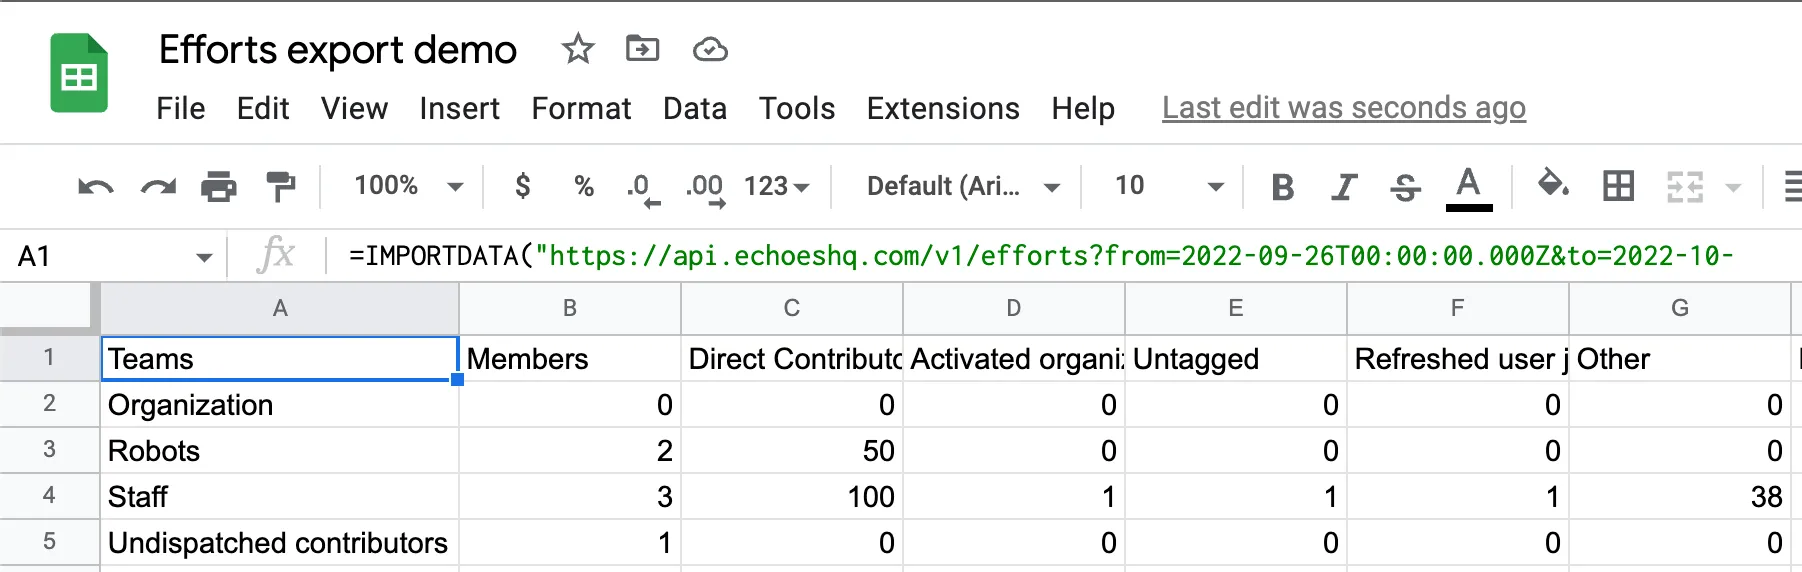This screenshot has height=572, width=1802.
Task: Select column F header
Action: (x=1458, y=308)
